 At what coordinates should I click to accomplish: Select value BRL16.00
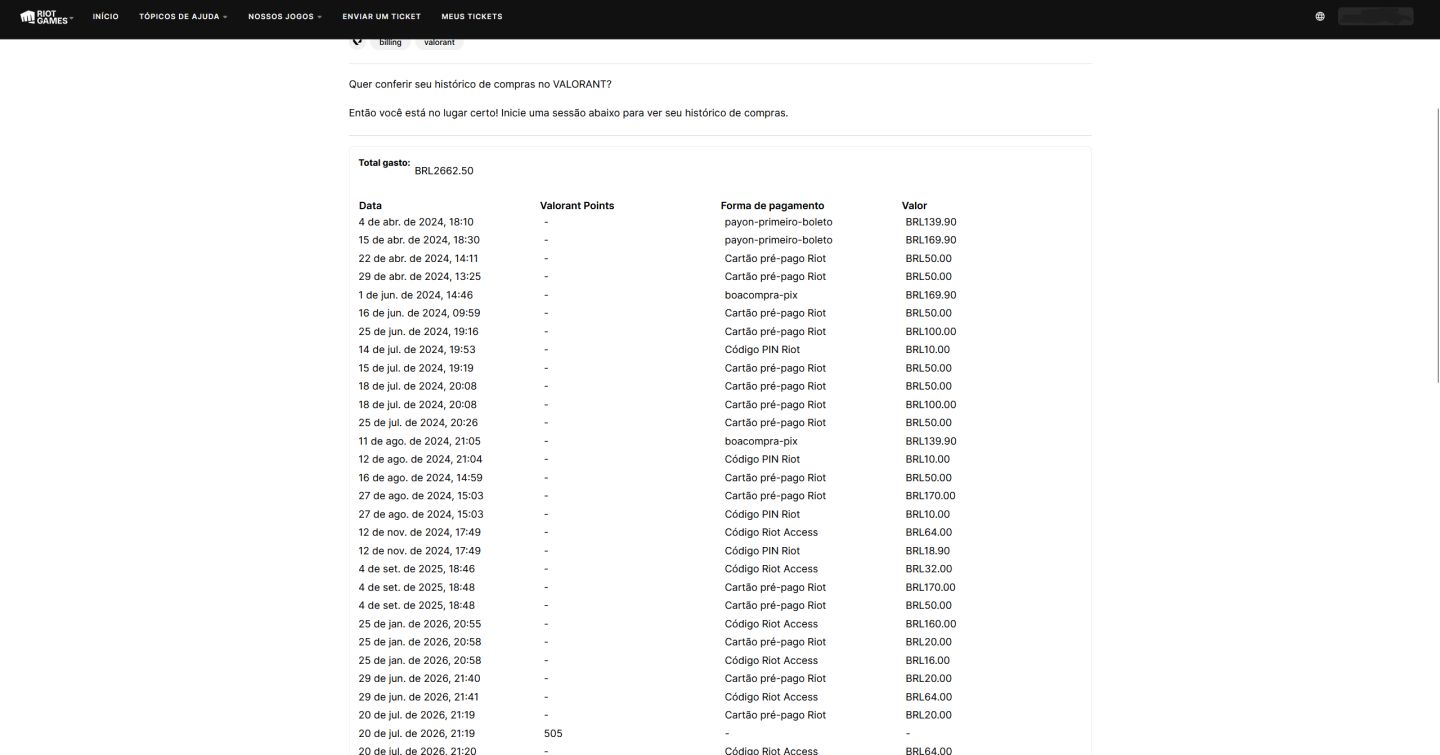tap(928, 661)
